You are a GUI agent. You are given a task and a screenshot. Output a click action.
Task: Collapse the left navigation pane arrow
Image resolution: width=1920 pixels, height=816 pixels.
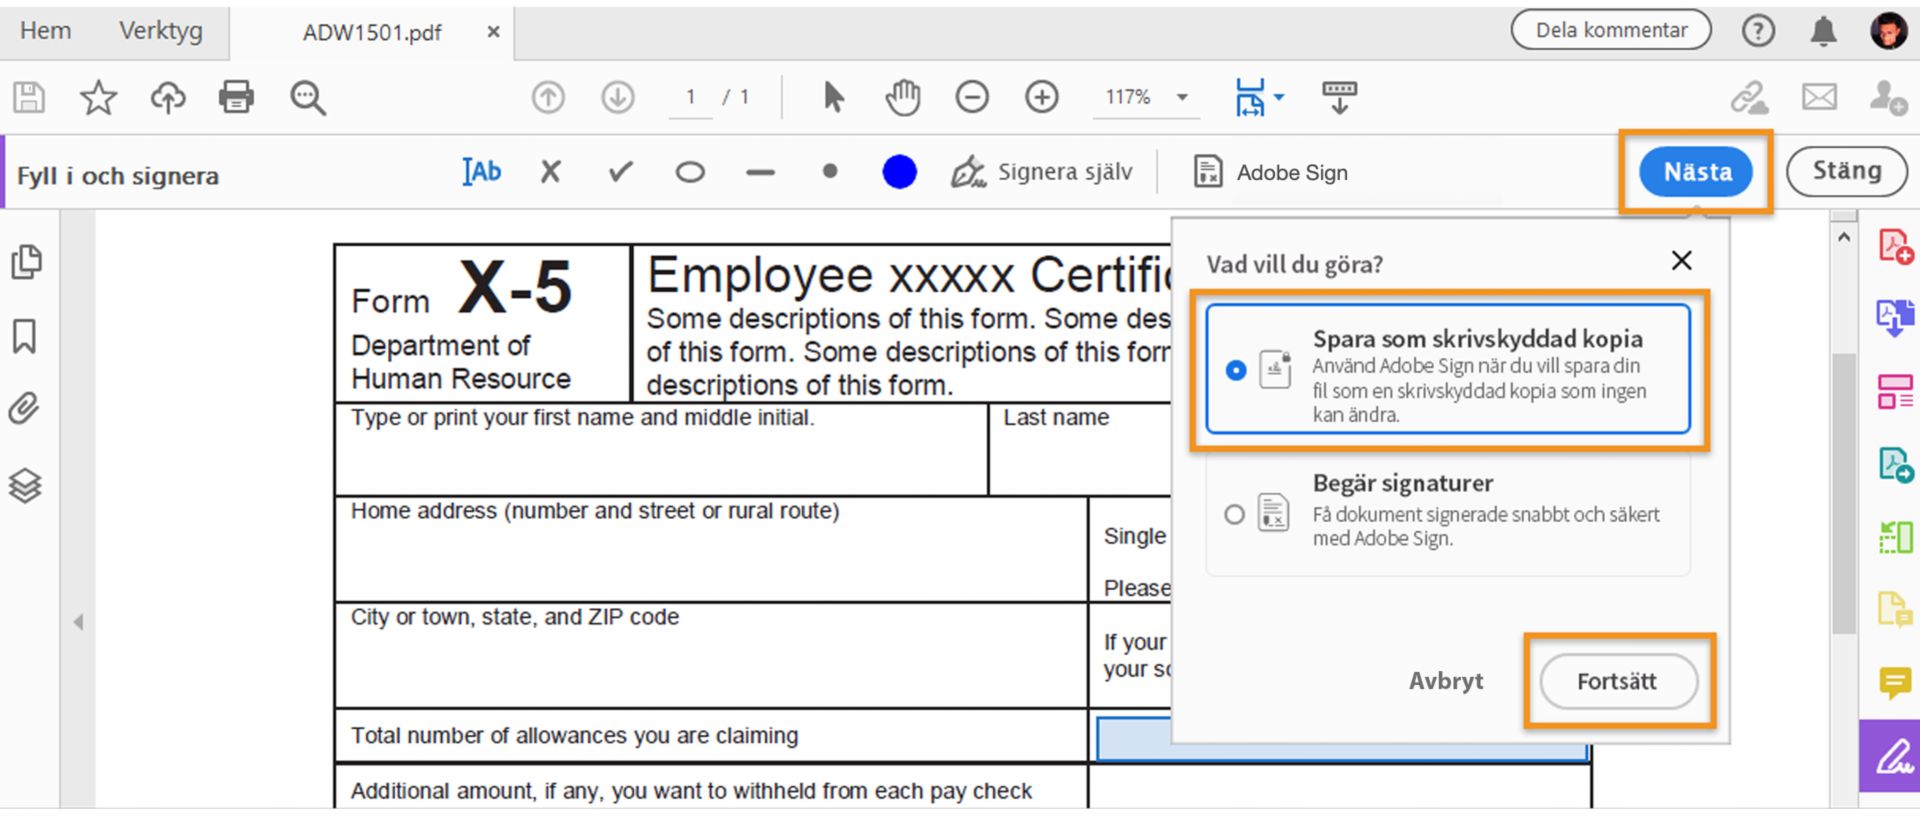click(x=78, y=622)
